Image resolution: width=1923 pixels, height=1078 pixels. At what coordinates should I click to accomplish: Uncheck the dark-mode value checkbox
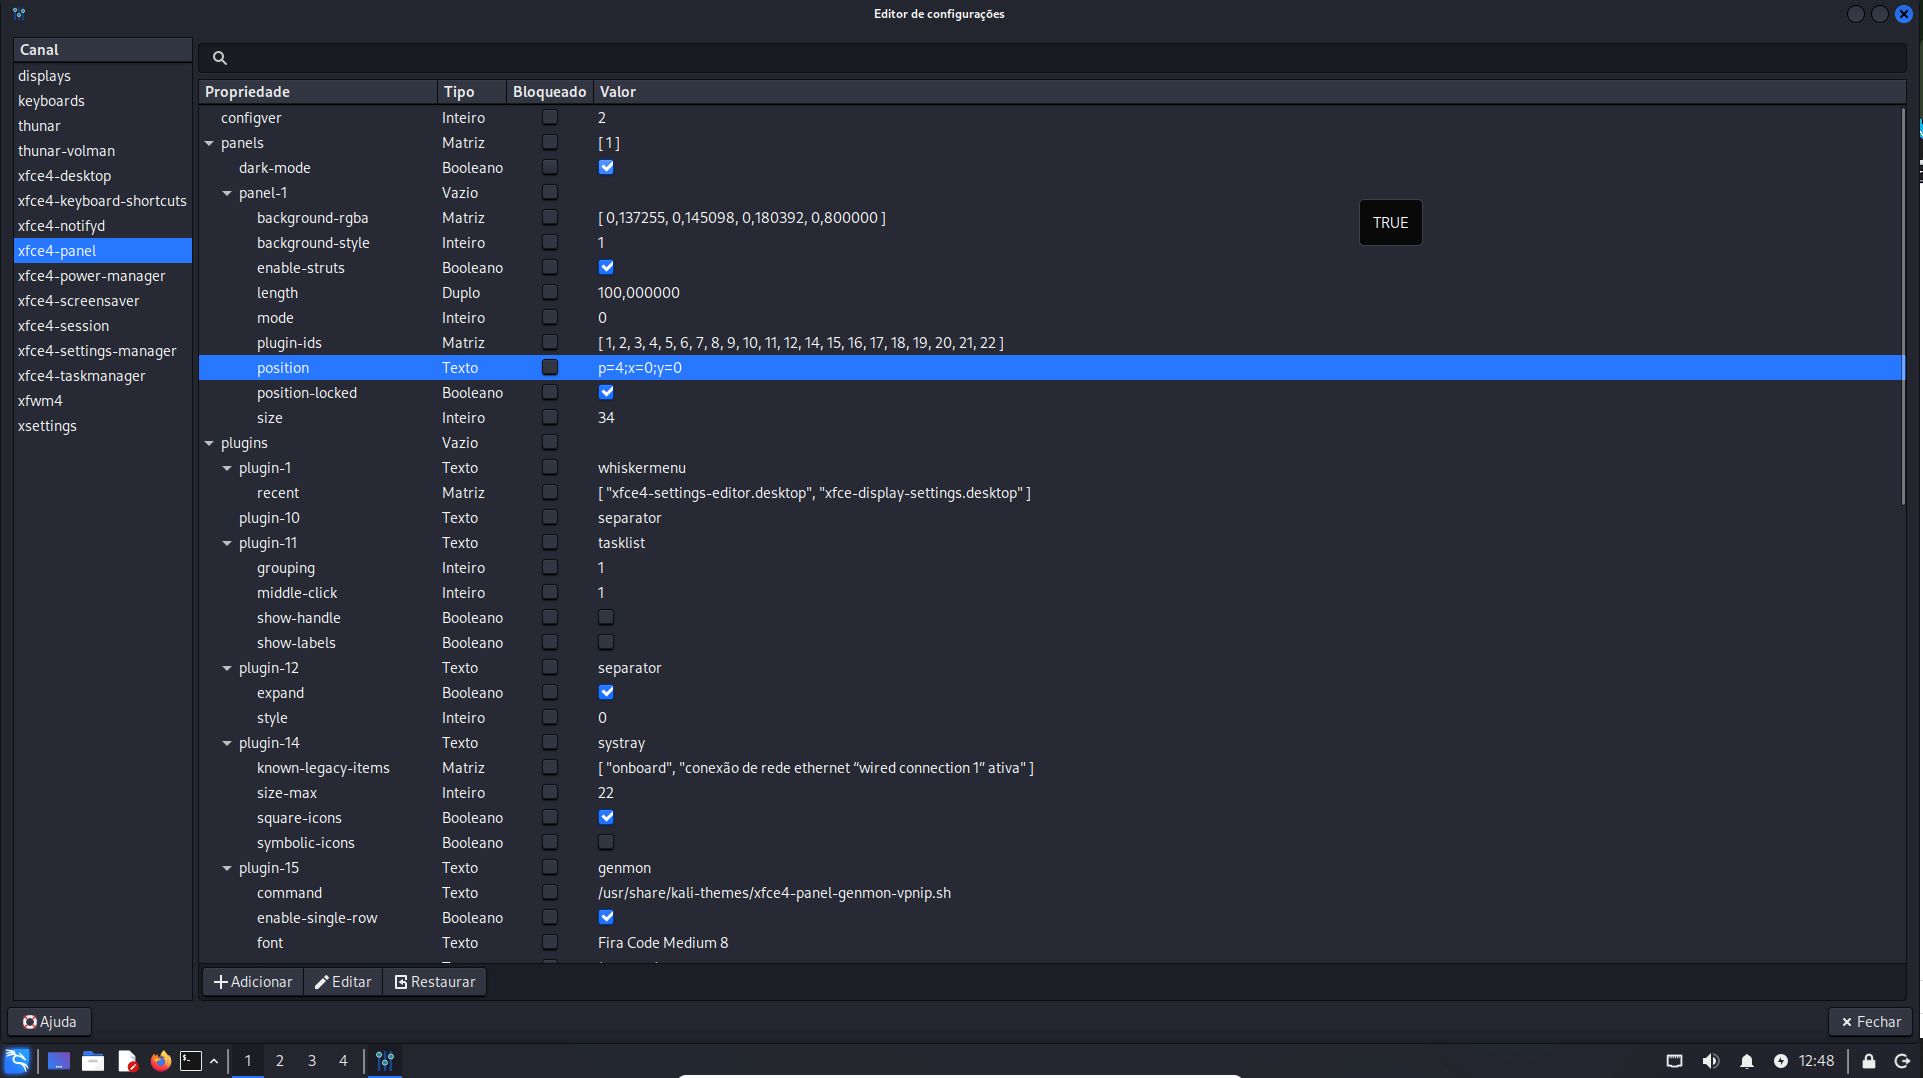(x=606, y=168)
